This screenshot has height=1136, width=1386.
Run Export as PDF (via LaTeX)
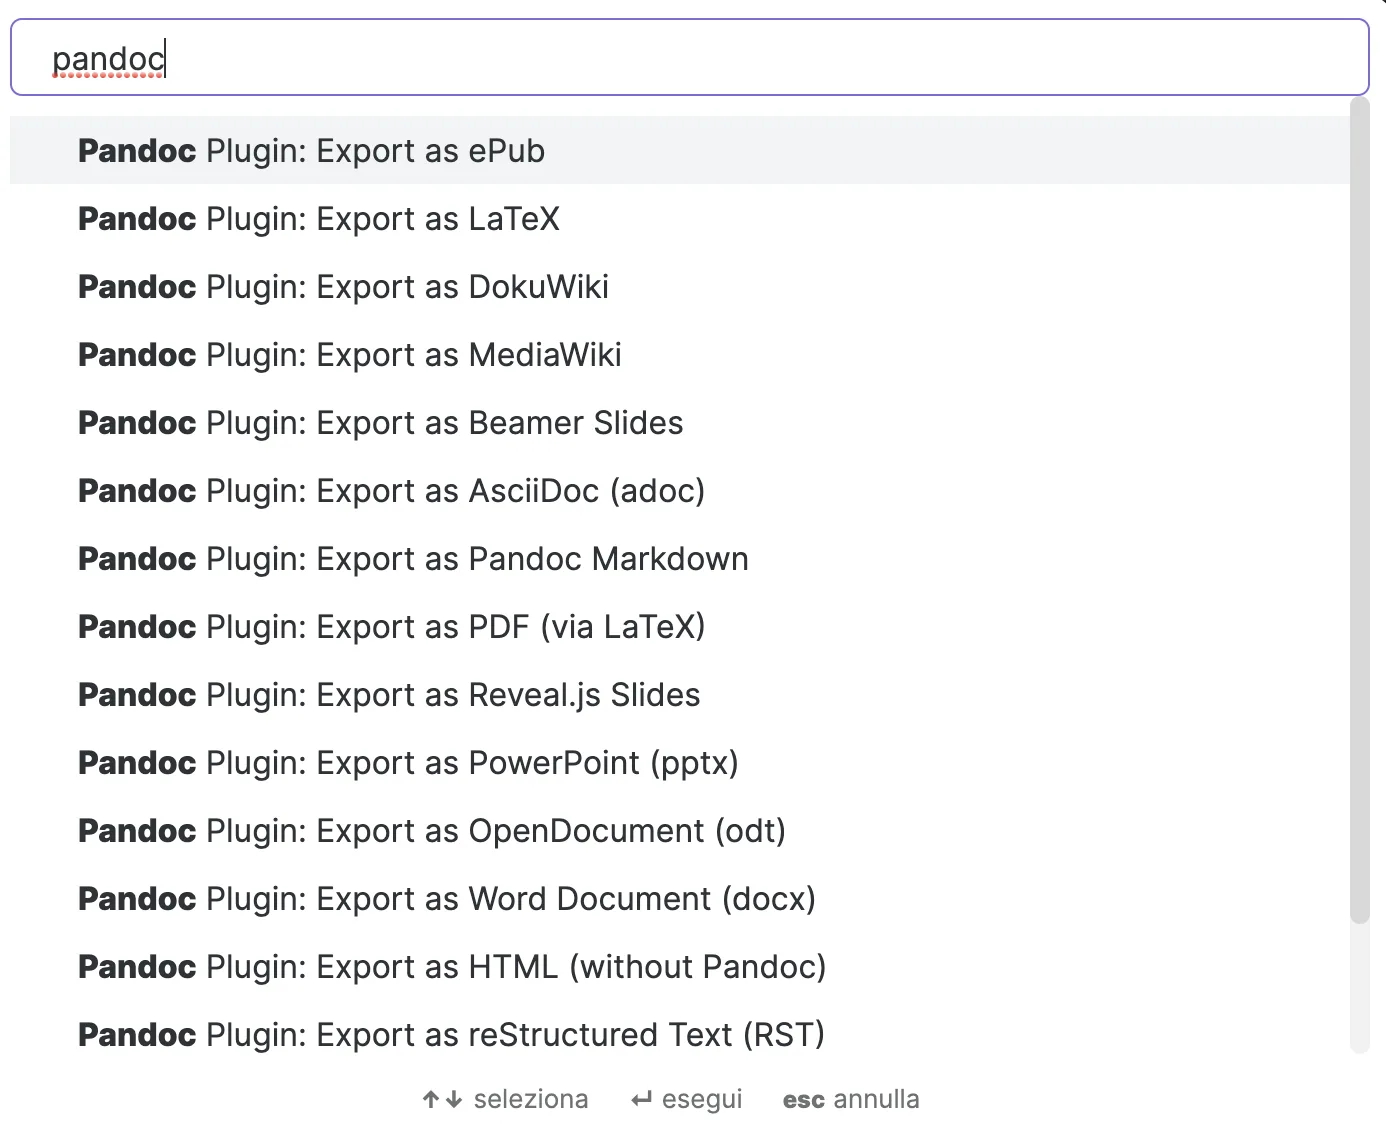pyautogui.click(x=391, y=627)
